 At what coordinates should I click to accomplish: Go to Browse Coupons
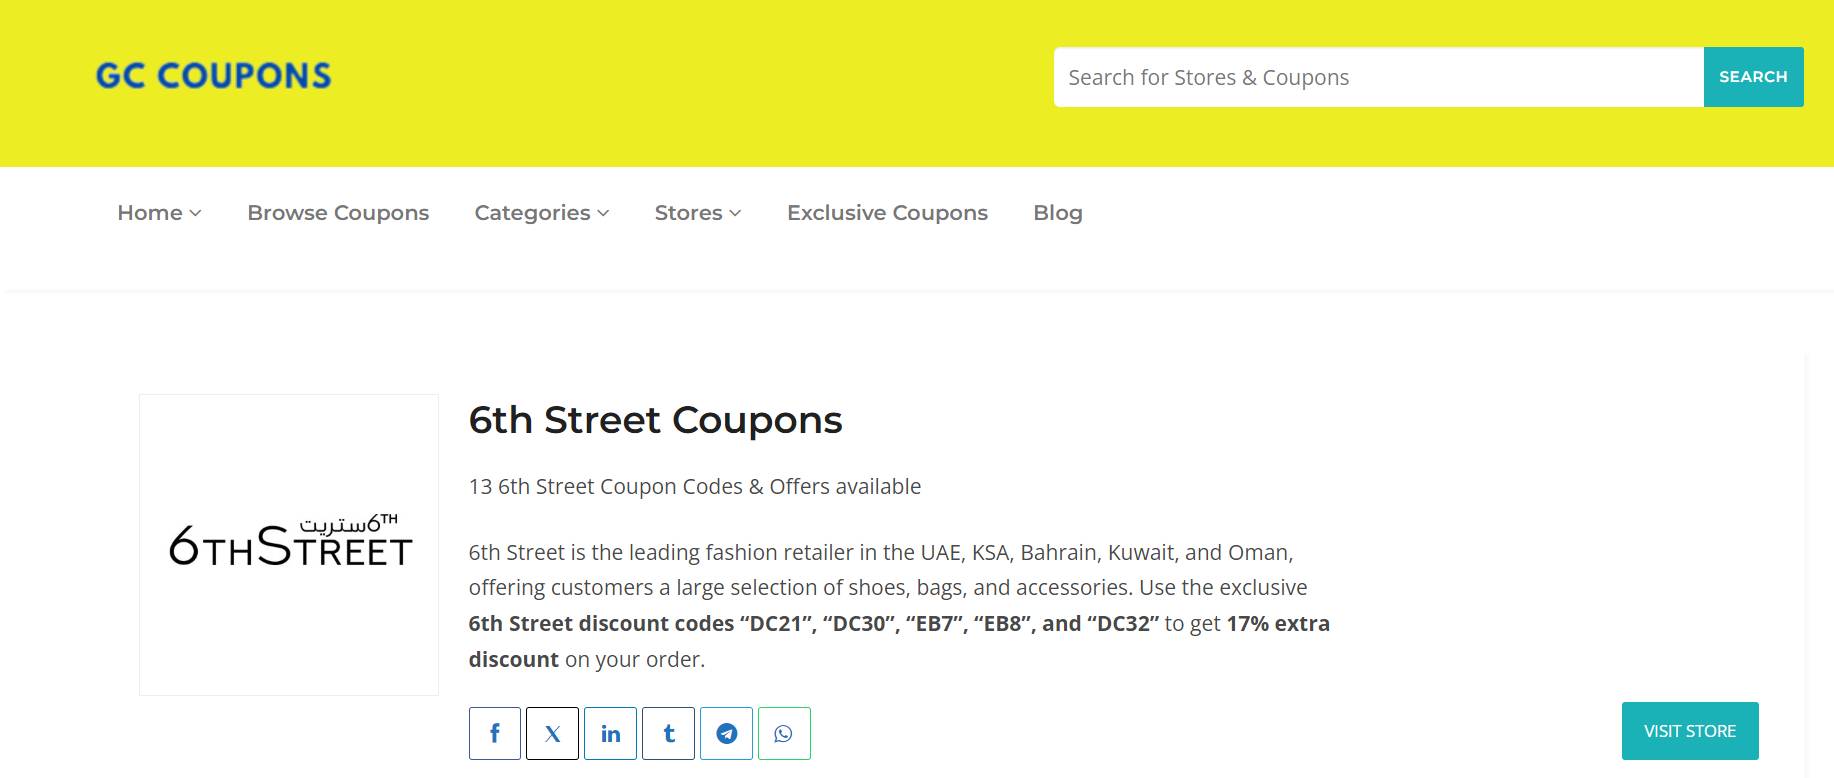(338, 213)
